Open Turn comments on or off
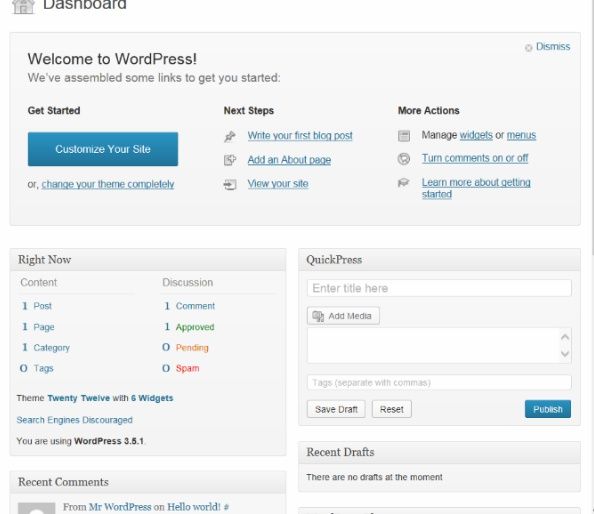 point(475,158)
